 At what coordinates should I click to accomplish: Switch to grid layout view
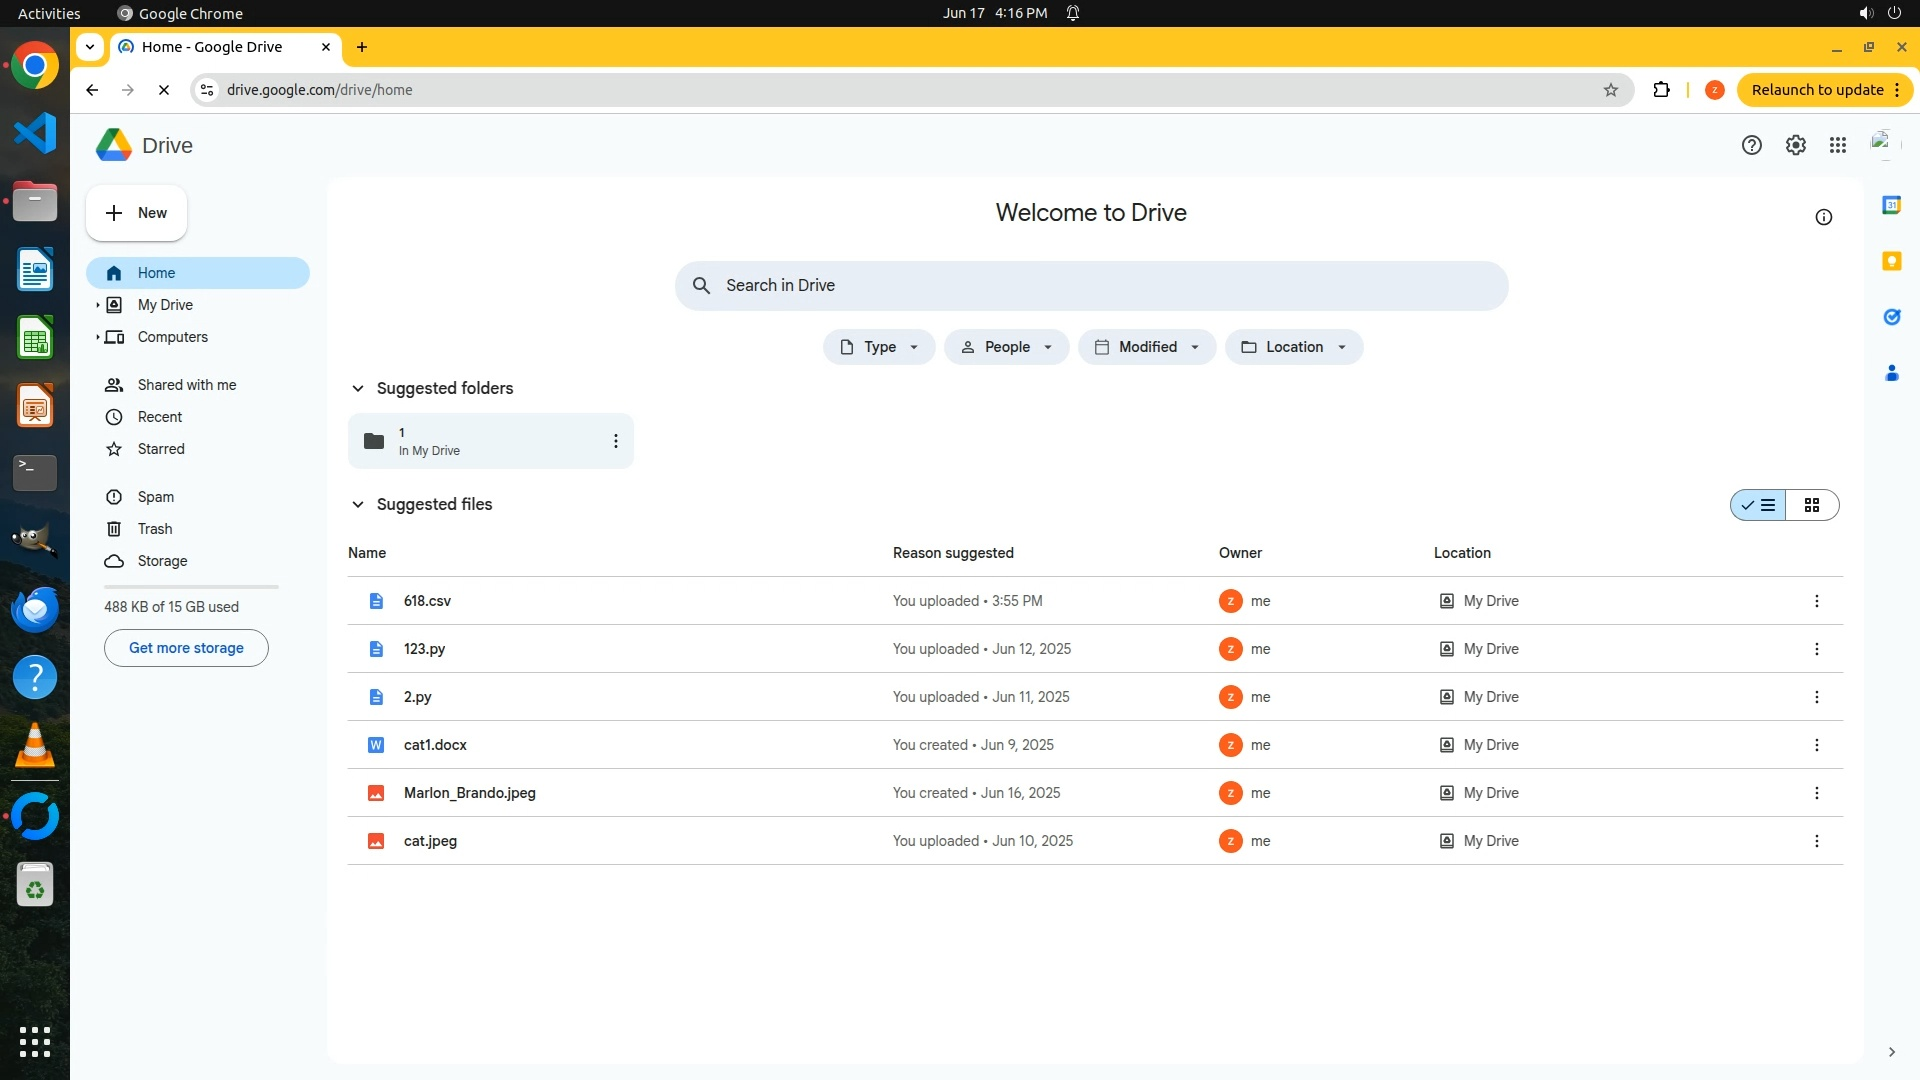(1812, 505)
